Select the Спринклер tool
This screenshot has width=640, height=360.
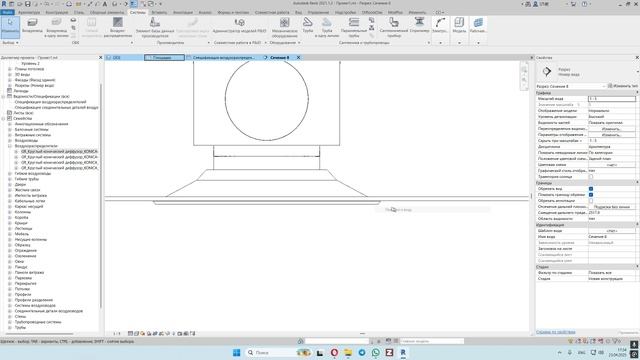pos(419,26)
